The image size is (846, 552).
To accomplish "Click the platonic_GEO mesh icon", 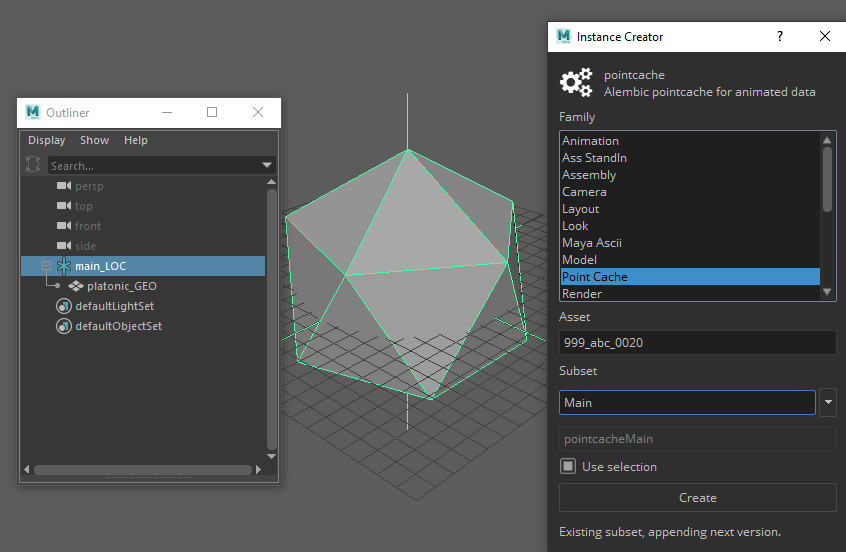I will coord(76,286).
